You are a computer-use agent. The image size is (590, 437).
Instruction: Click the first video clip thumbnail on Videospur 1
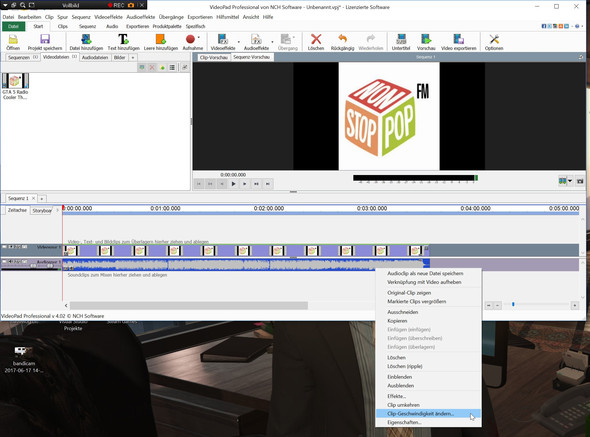(71, 250)
